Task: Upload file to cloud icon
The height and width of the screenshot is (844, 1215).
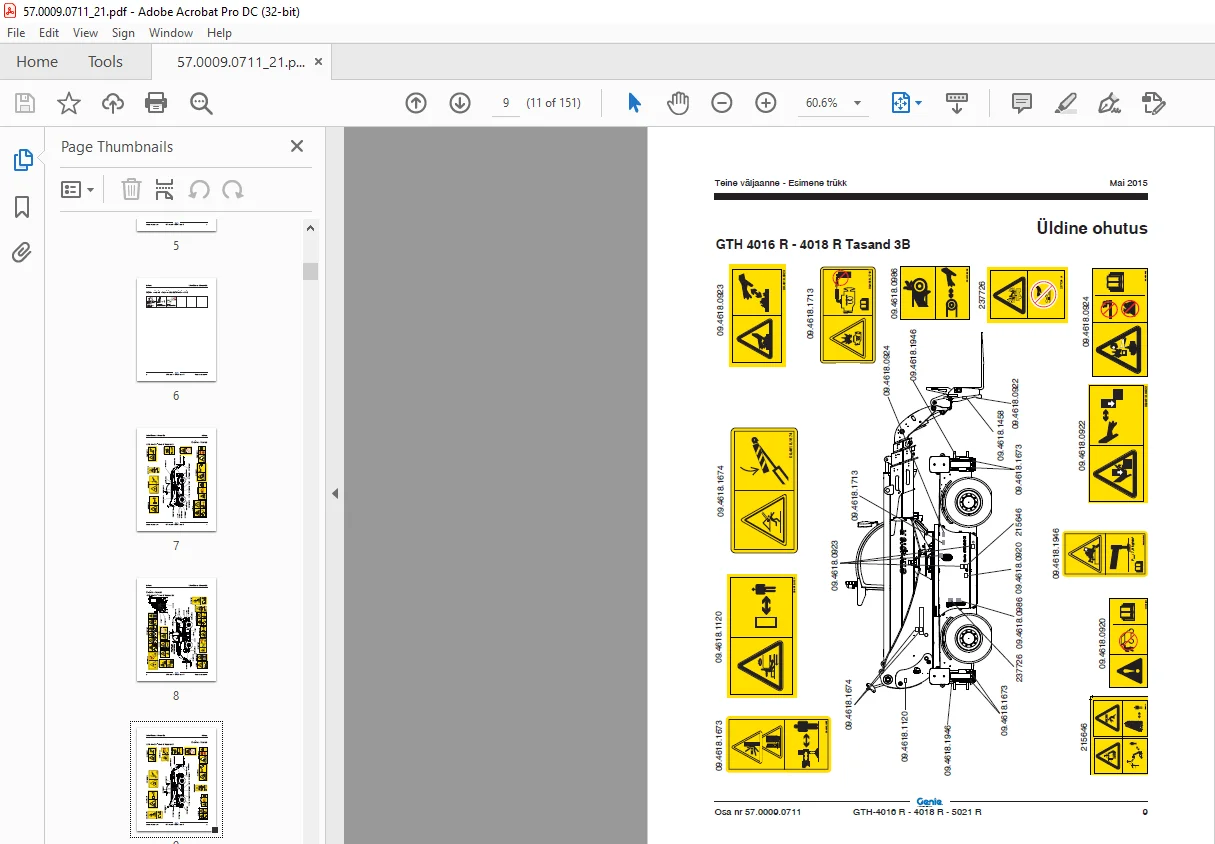Action: [x=113, y=103]
